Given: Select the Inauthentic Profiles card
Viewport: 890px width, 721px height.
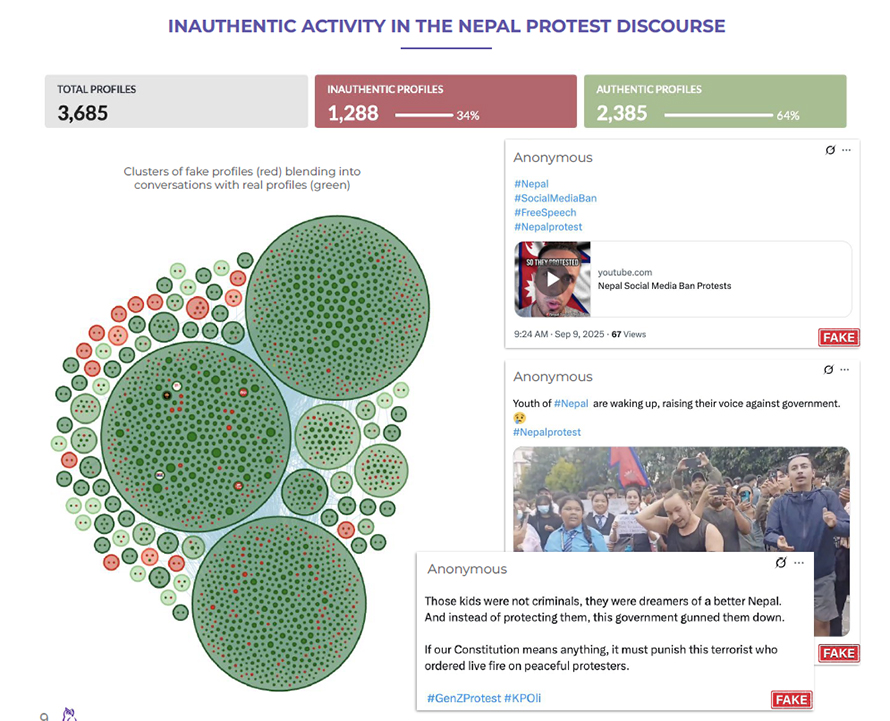Looking at the screenshot, I should (x=445, y=102).
